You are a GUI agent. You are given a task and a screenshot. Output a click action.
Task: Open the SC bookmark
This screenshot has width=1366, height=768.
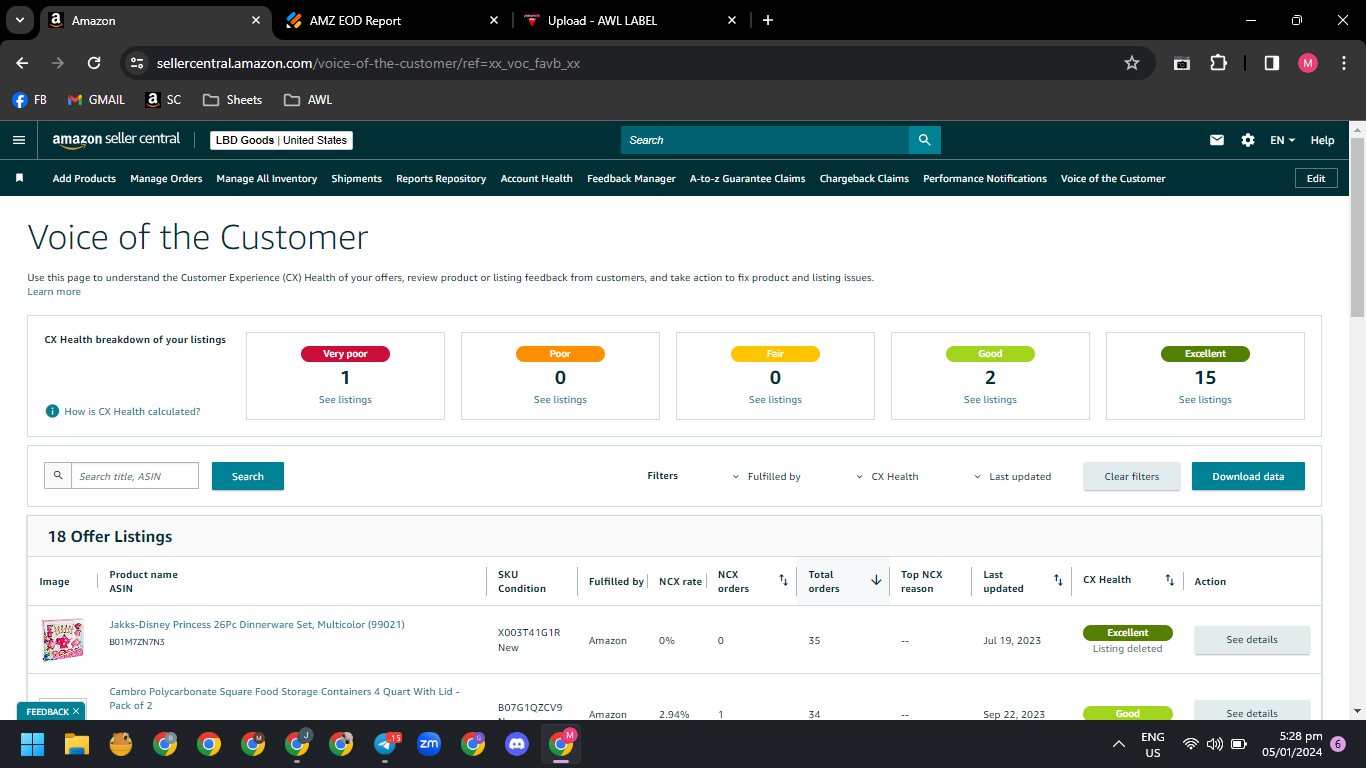[164, 100]
